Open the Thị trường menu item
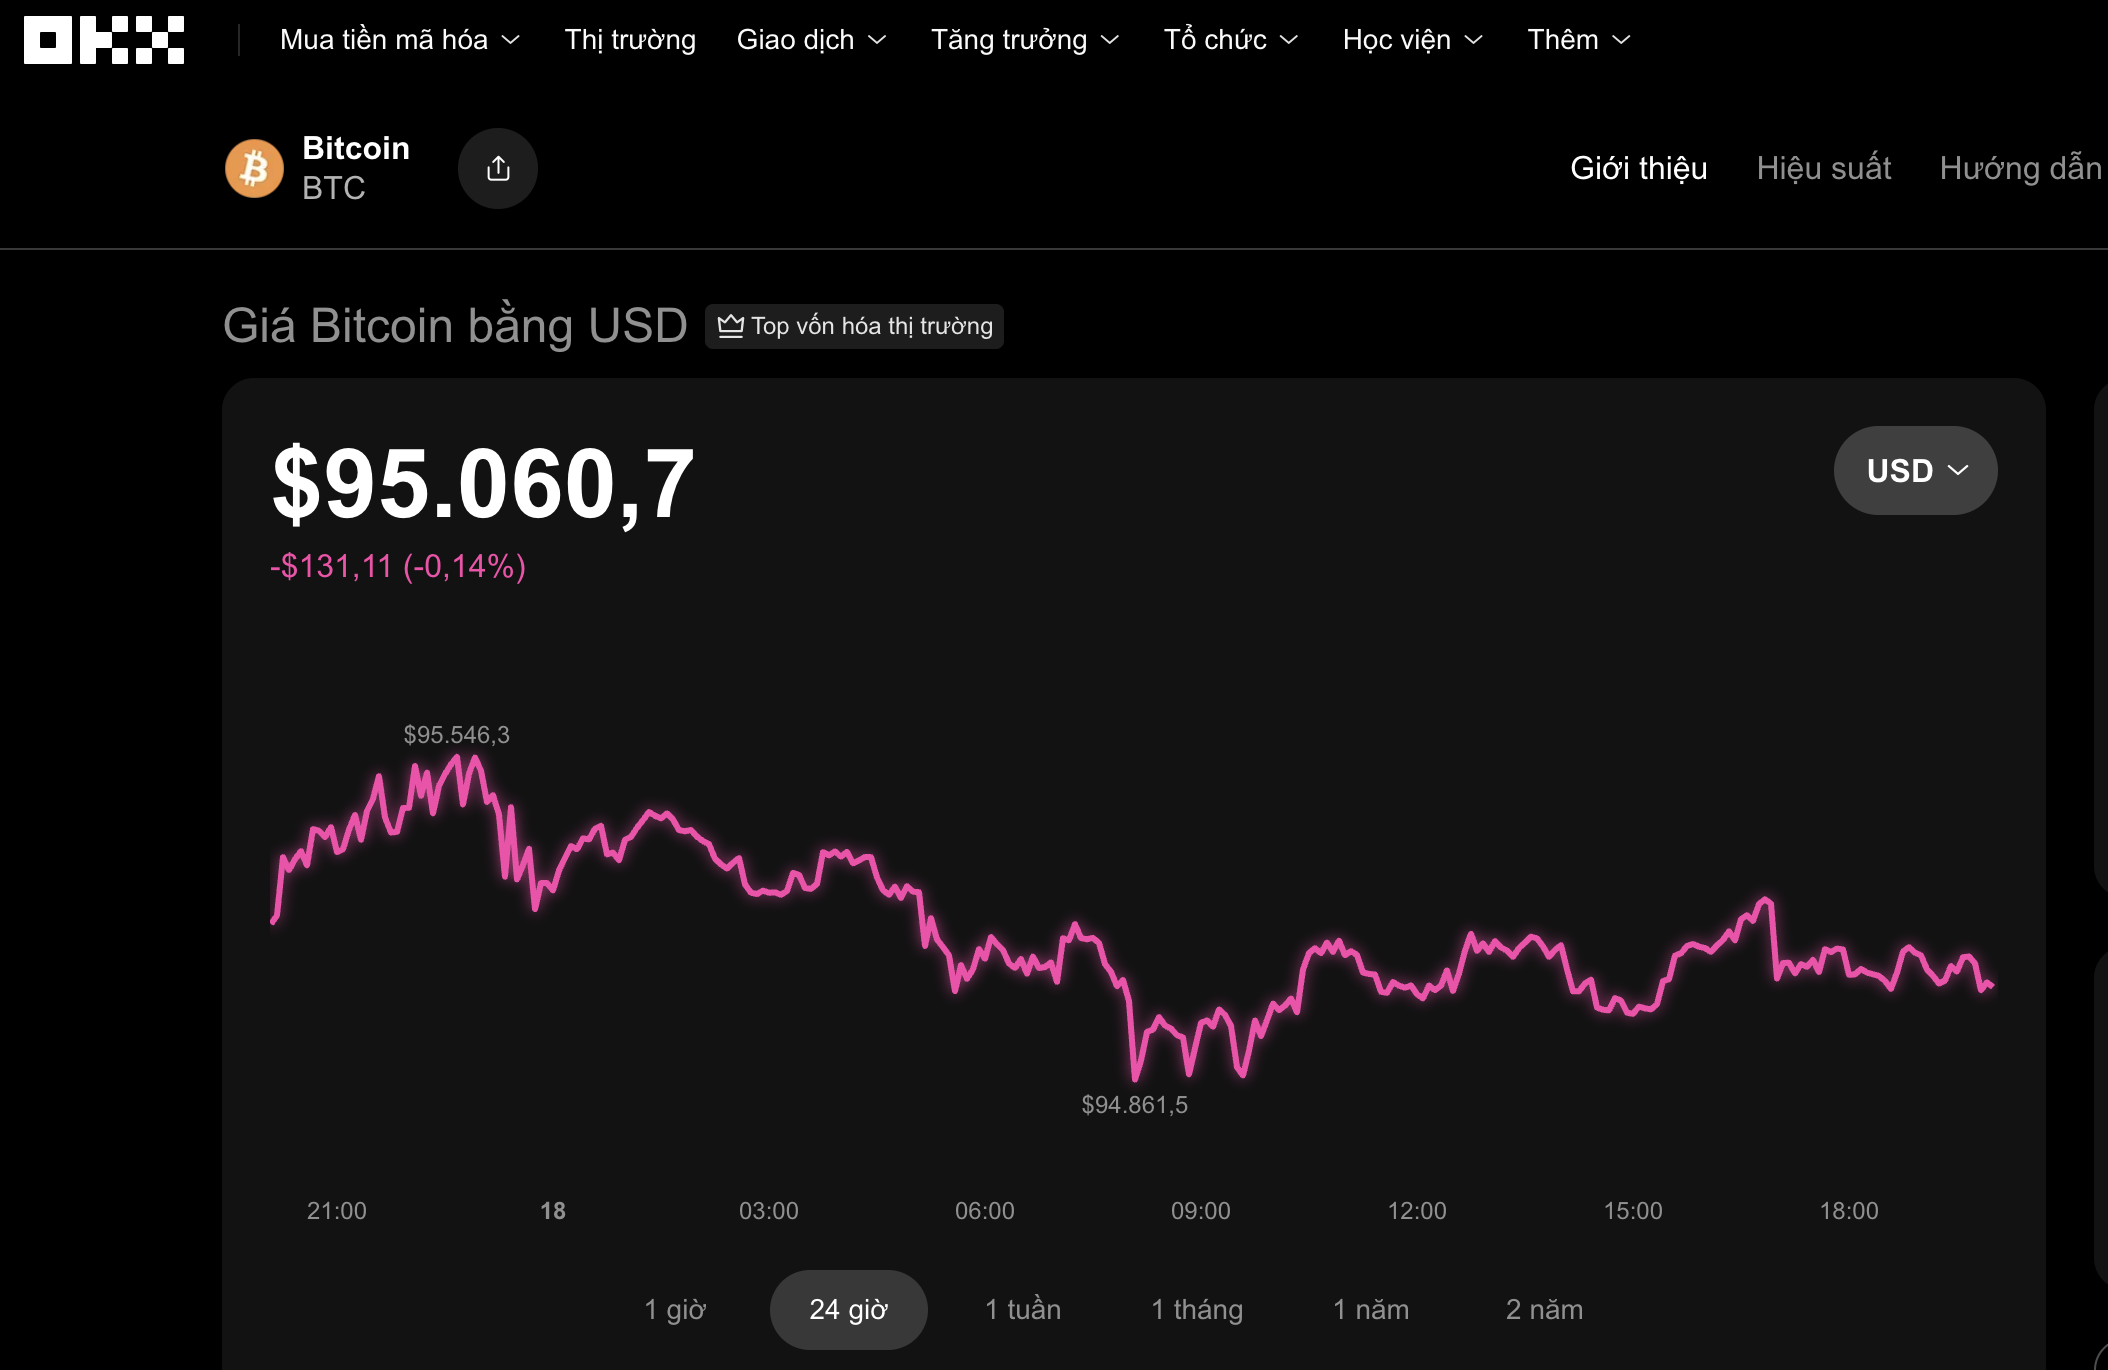 click(629, 40)
